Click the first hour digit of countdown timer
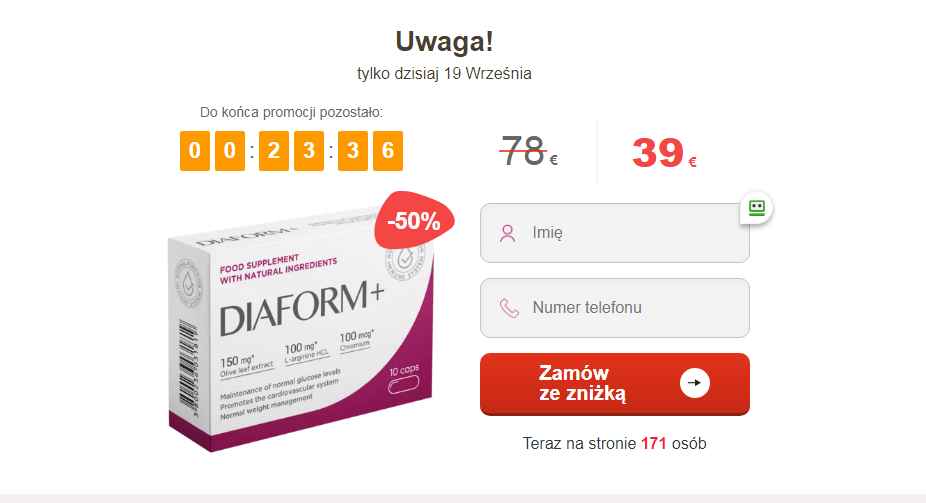926x503 pixels. (195, 151)
